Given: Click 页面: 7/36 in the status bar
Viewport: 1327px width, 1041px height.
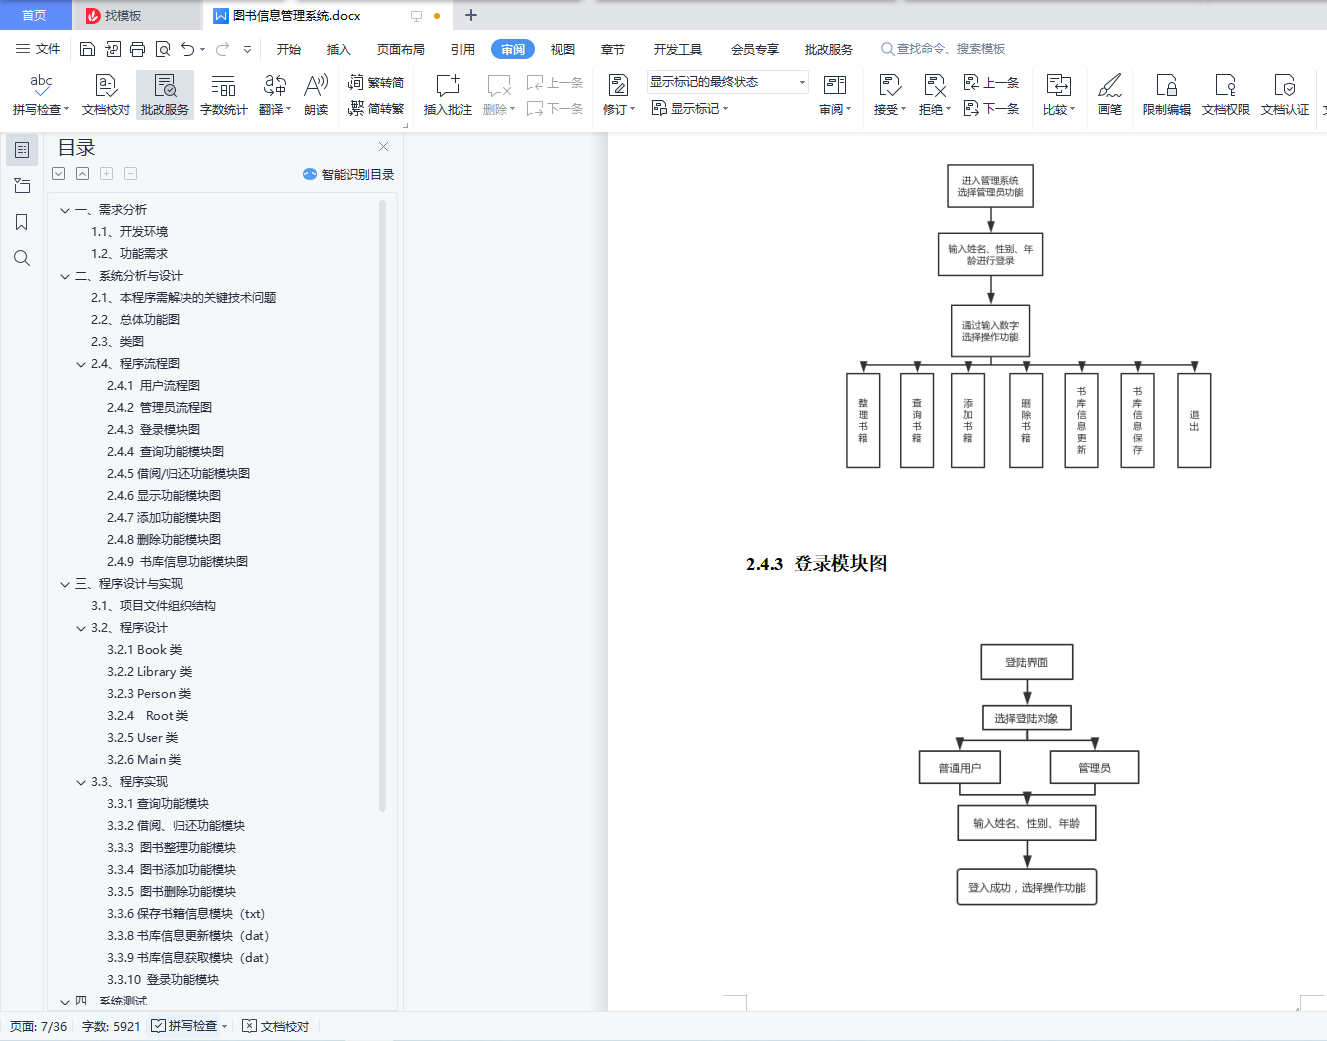Looking at the screenshot, I should [x=39, y=1026].
